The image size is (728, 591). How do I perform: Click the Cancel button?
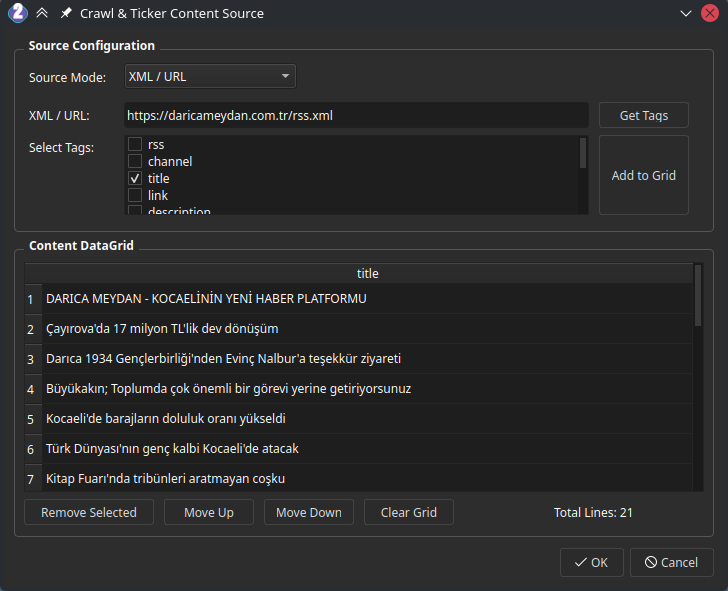[x=671, y=562]
